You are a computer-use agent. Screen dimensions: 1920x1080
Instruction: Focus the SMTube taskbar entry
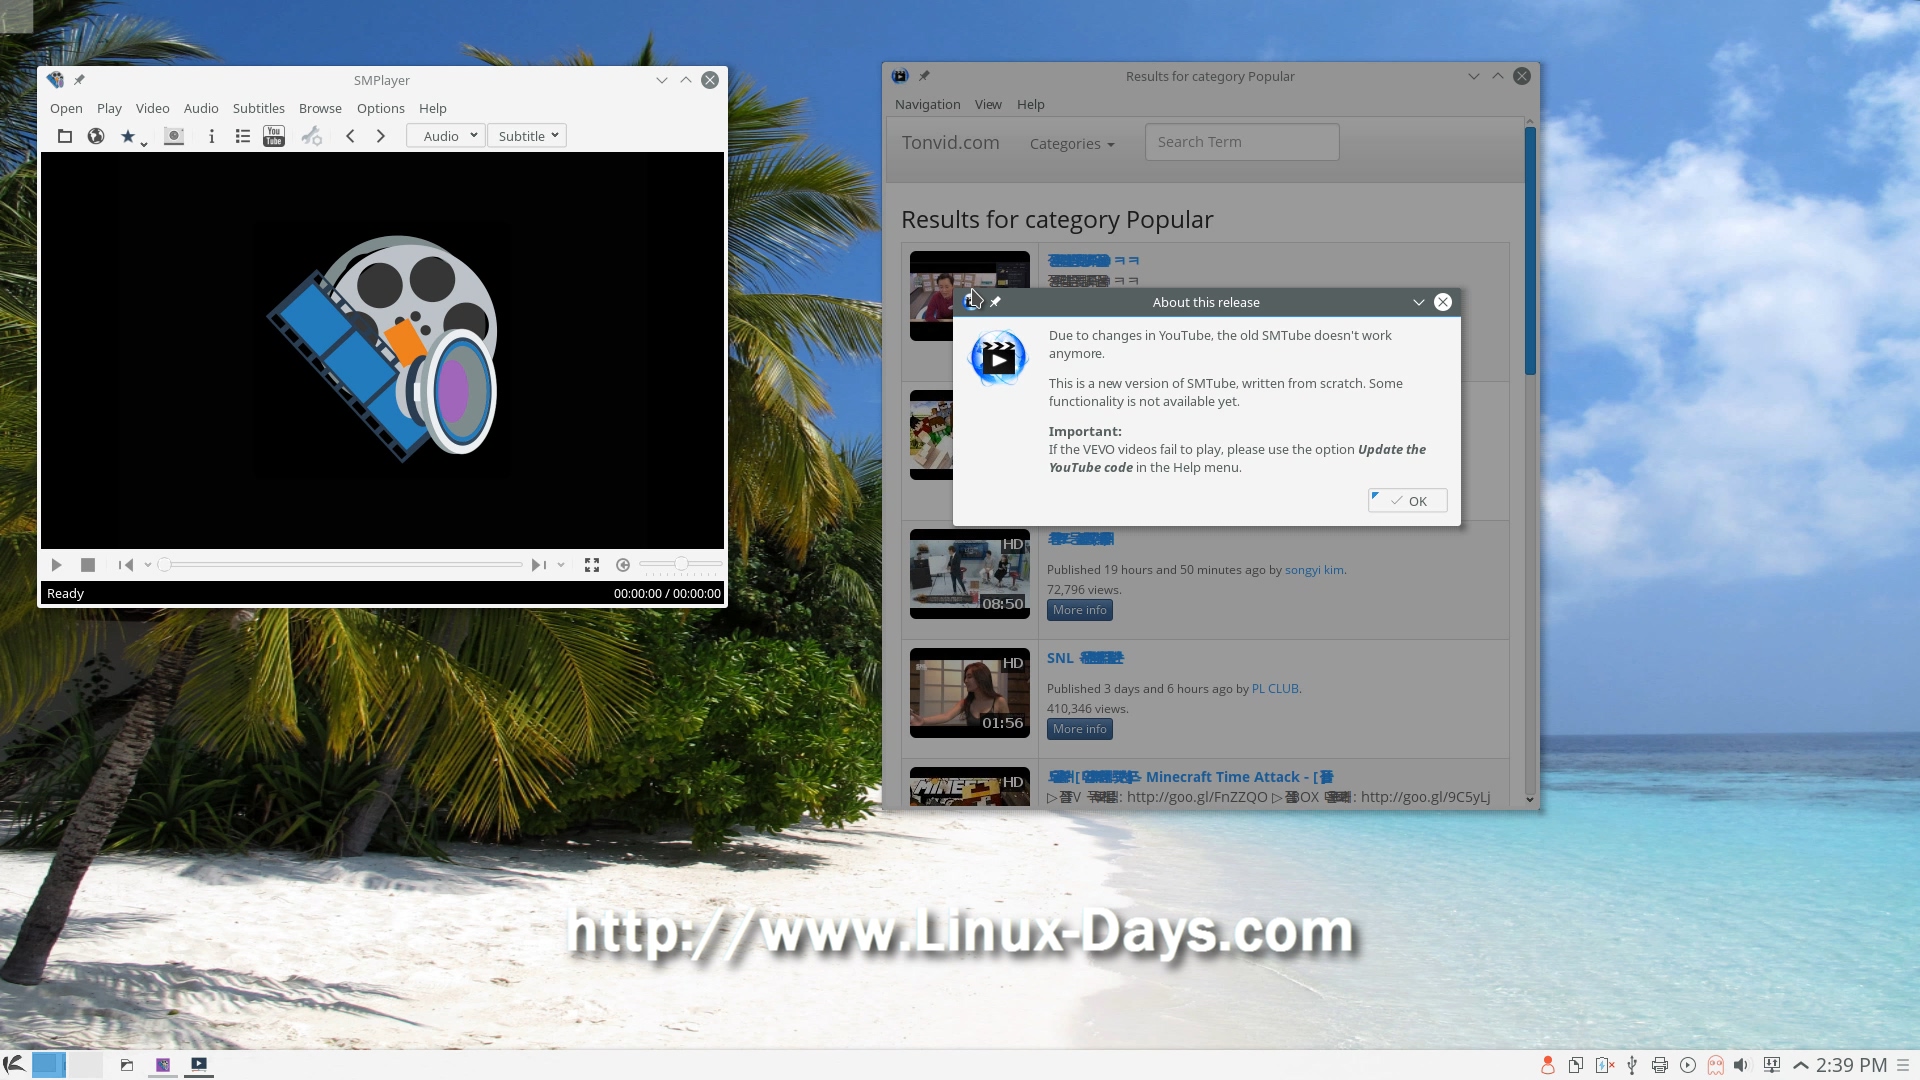point(199,1065)
